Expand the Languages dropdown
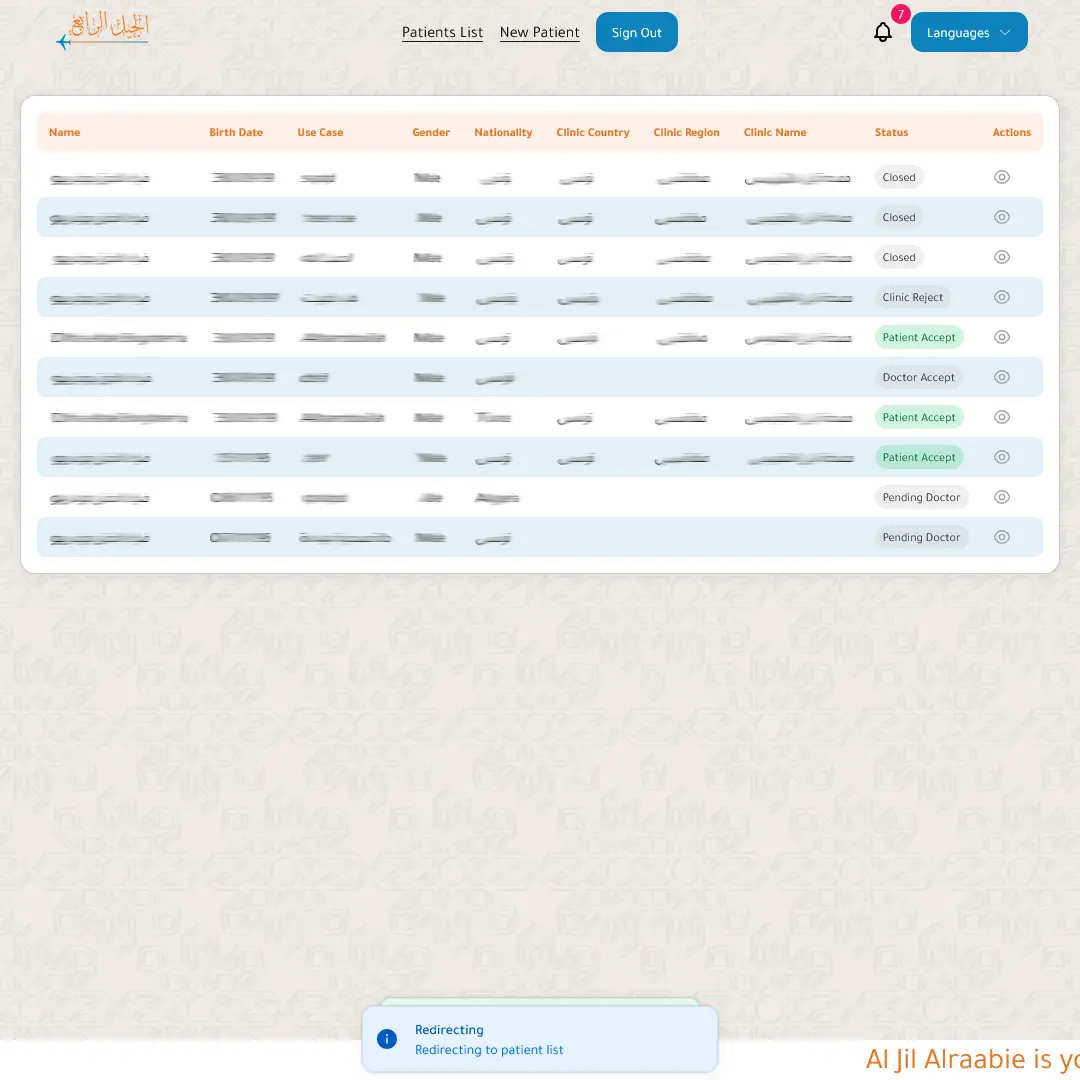This screenshot has width=1080, height=1080. pos(968,33)
